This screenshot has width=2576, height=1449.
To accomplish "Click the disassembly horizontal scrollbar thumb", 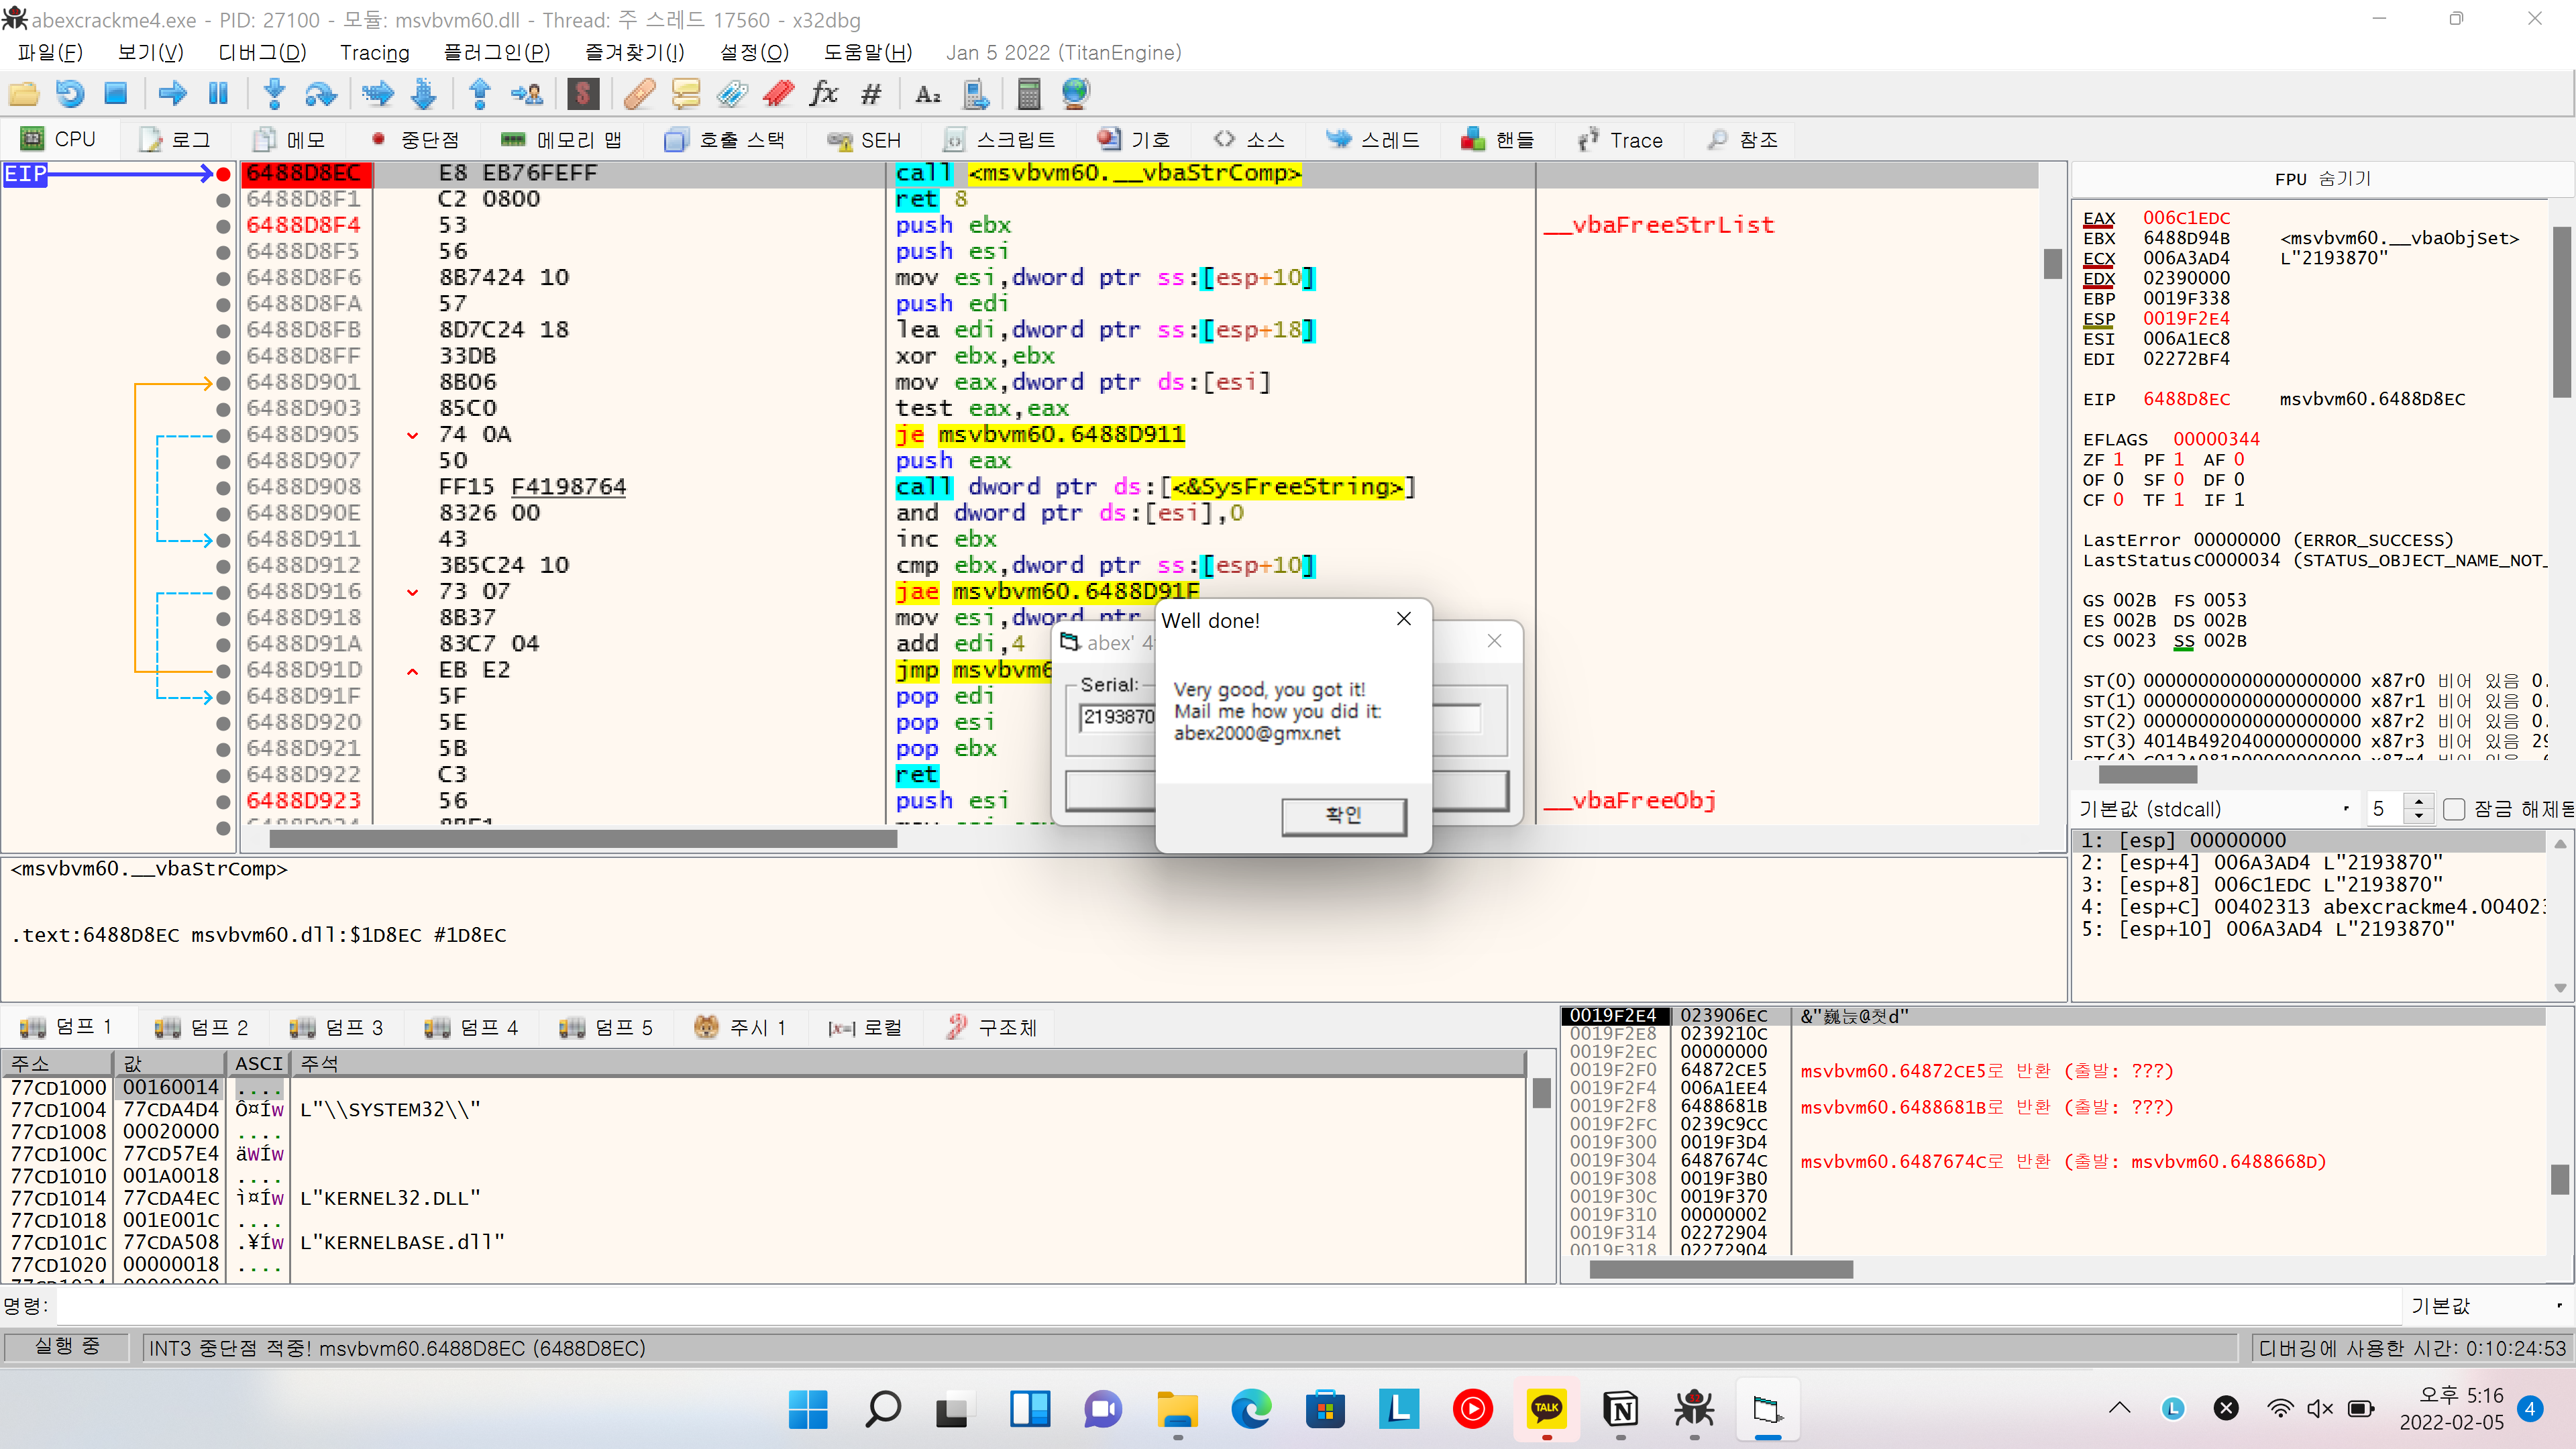I will pos(583,839).
